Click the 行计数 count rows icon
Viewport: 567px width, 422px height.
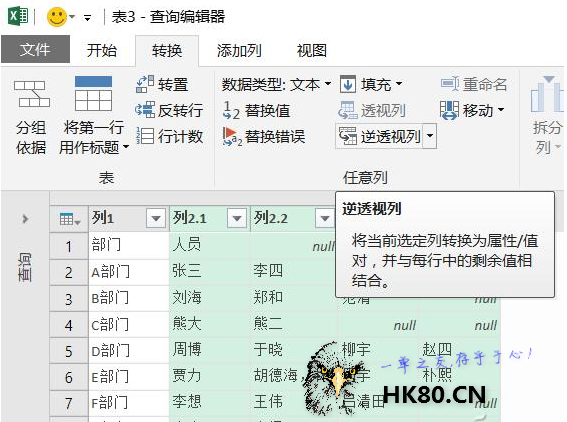click(145, 136)
